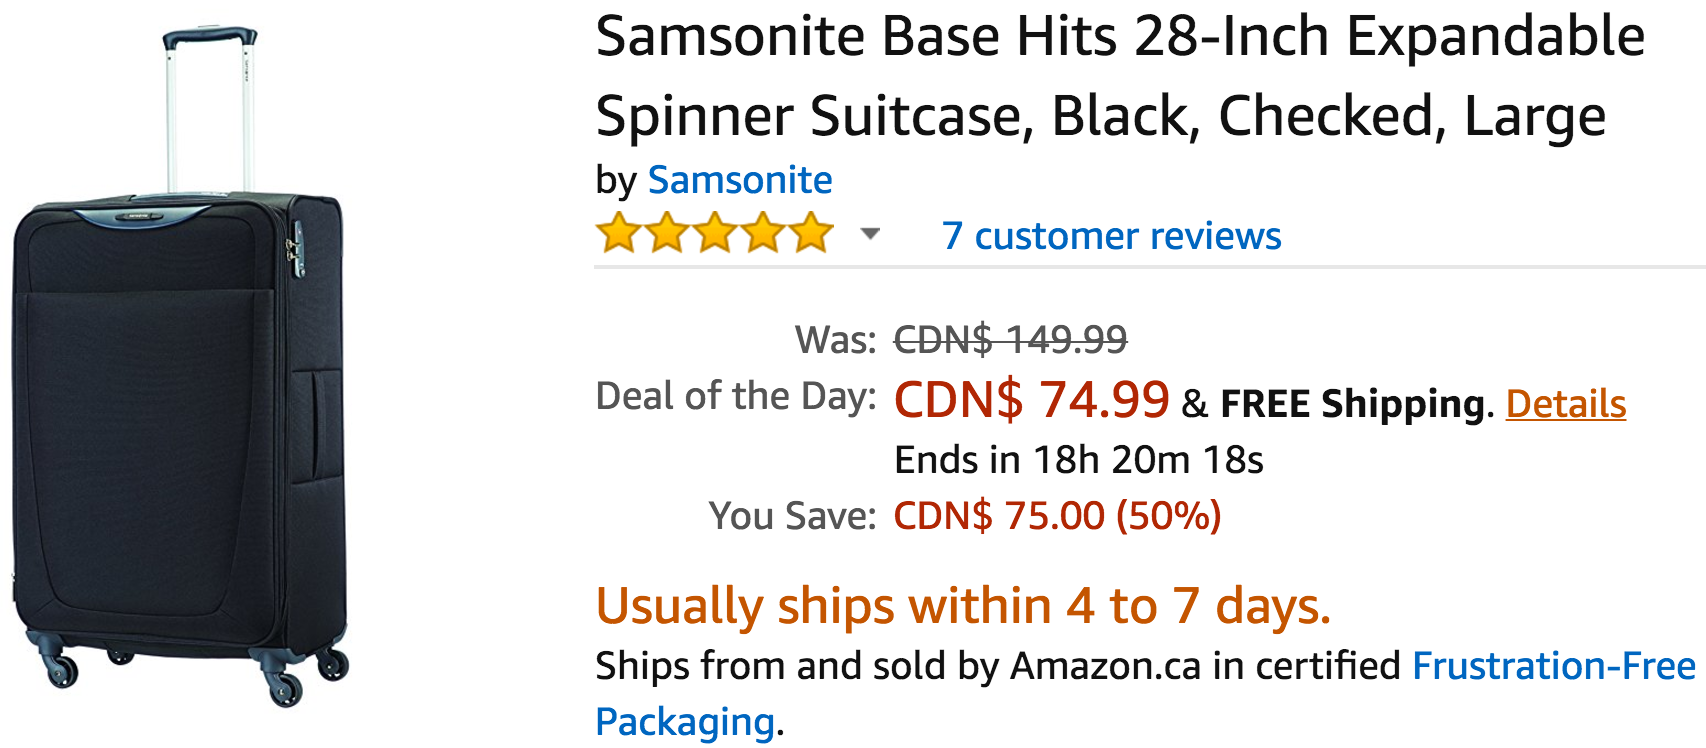Open the free shipping Details link
The image size is (1706, 748).
point(1566,404)
